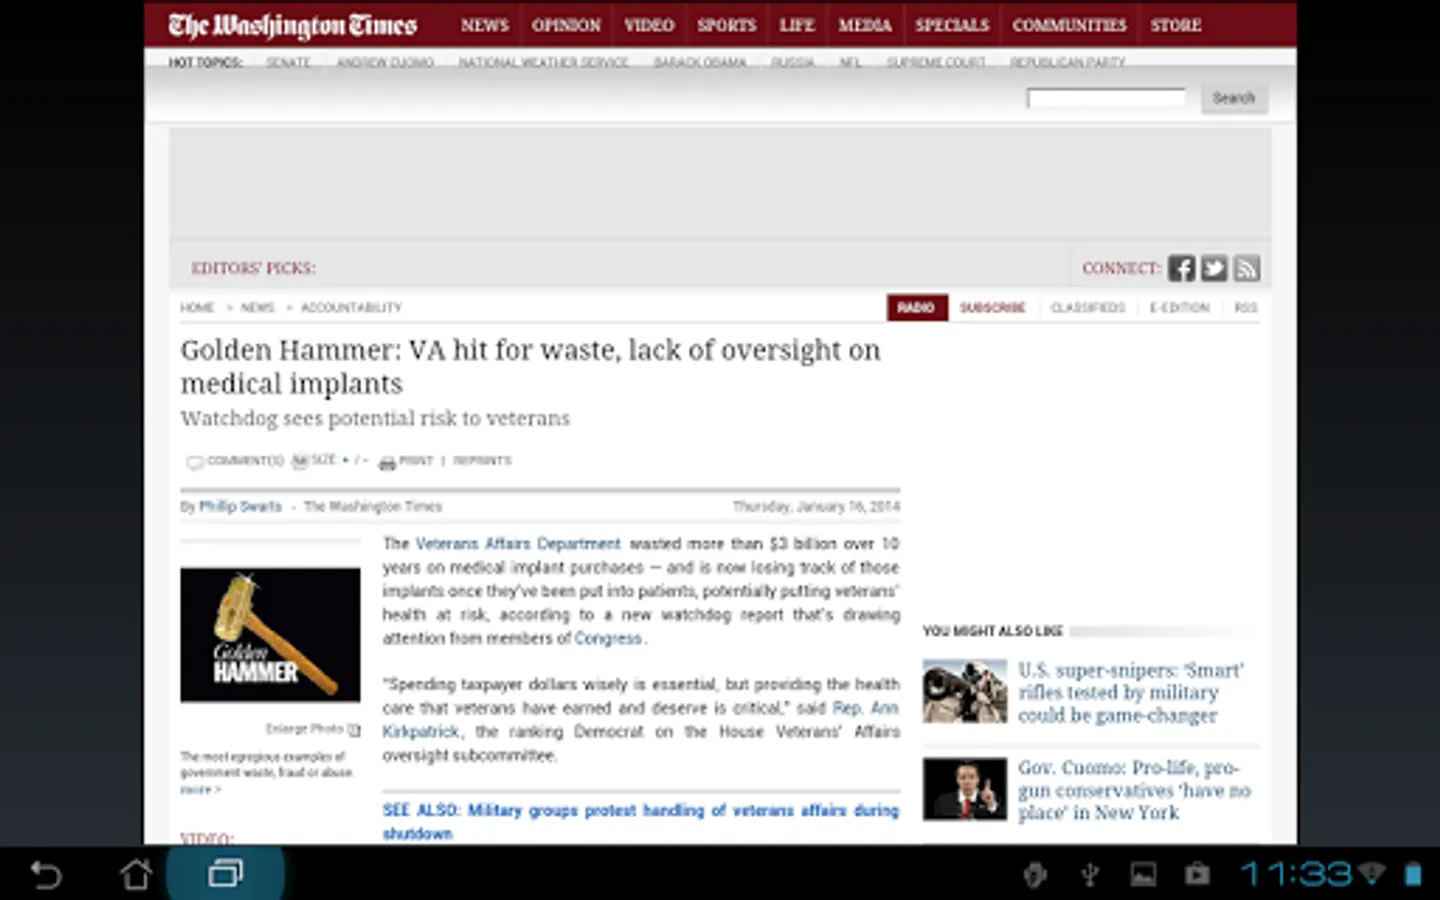The height and width of the screenshot is (900, 1440).
Task: Tap the Android back button
Action: pos(46,875)
